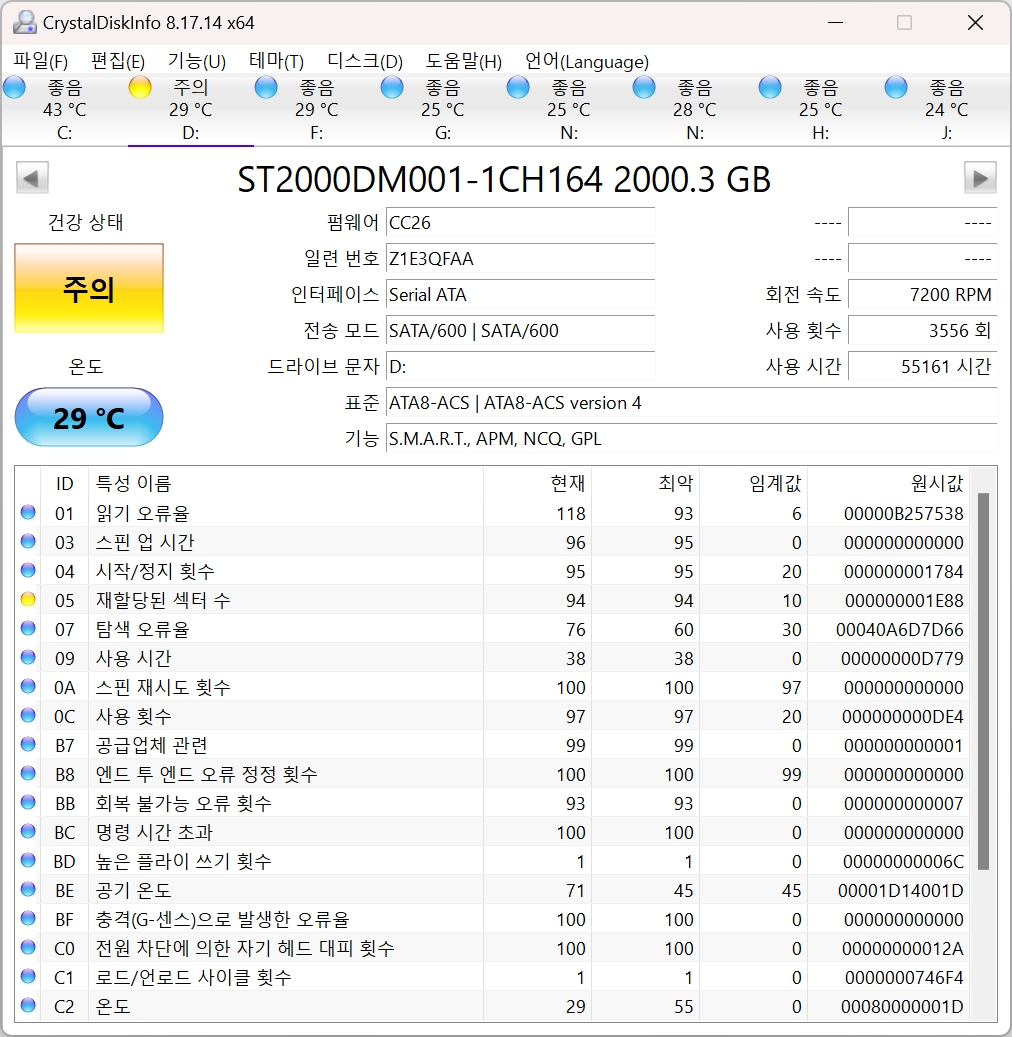Click the yellow status dot for attribute 05

click(x=28, y=600)
